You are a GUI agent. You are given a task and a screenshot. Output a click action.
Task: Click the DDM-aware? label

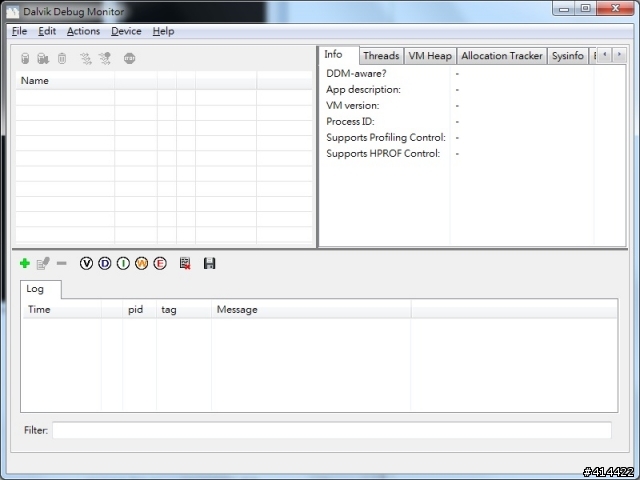[x=356, y=74]
